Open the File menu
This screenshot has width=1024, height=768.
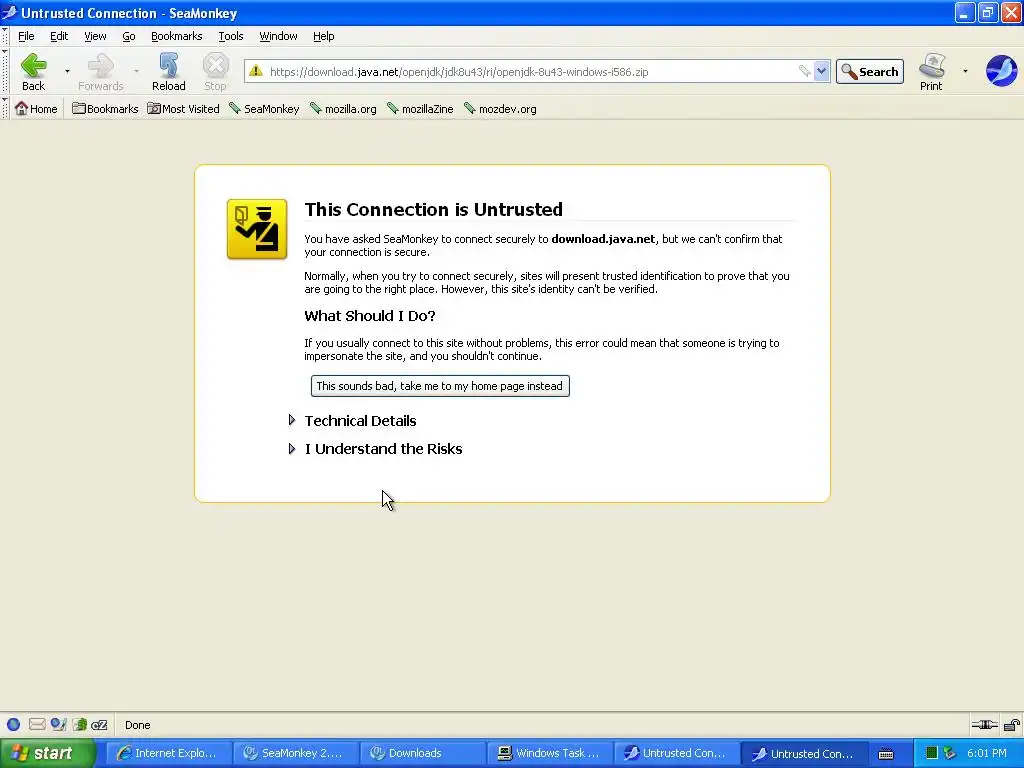tap(26, 36)
